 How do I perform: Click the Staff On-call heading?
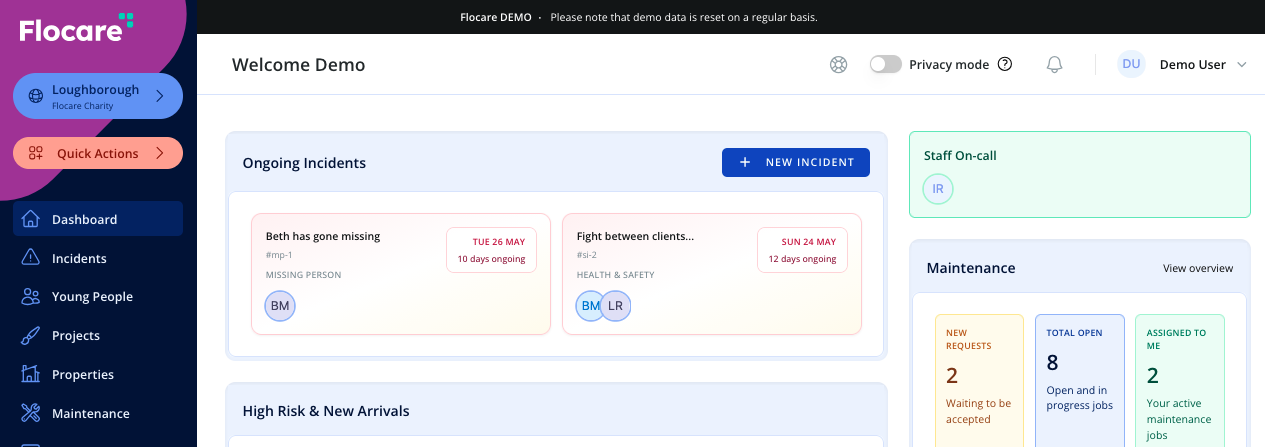(x=960, y=155)
